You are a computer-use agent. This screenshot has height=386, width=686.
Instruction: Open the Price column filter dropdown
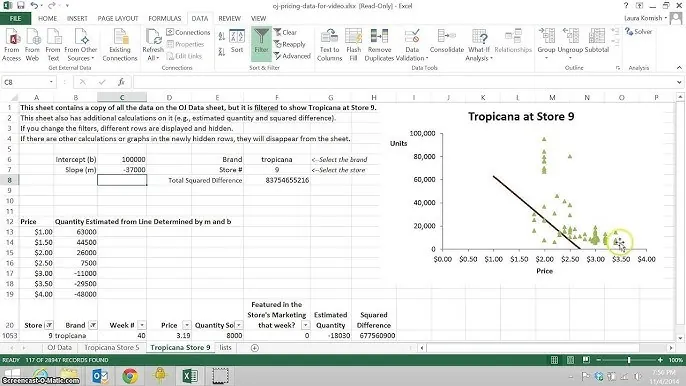[x=186, y=325]
